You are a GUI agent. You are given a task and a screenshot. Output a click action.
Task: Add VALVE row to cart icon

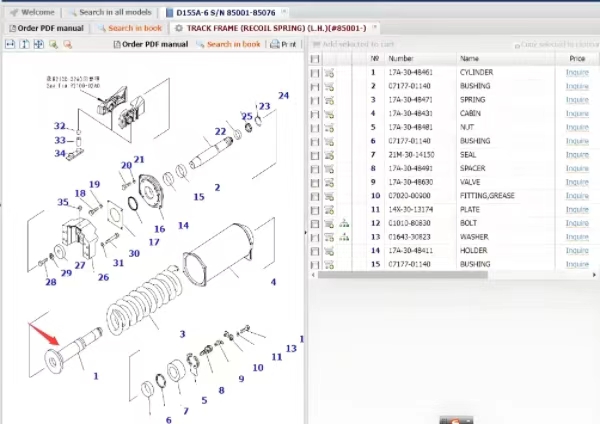point(329,183)
